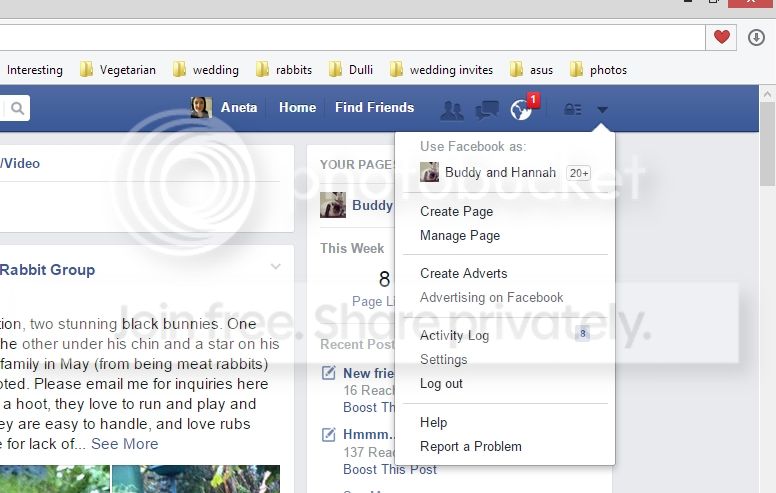Collapse the account dropdown arrow

pyautogui.click(x=602, y=110)
